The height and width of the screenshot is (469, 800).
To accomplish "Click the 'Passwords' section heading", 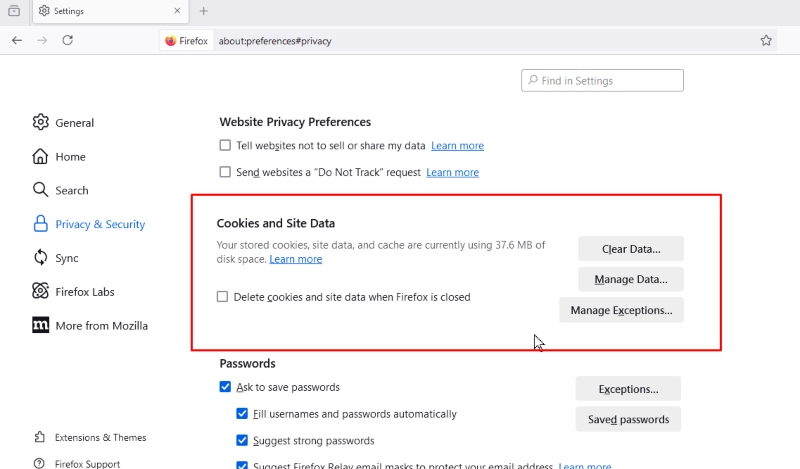I will [x=247, y=363].
